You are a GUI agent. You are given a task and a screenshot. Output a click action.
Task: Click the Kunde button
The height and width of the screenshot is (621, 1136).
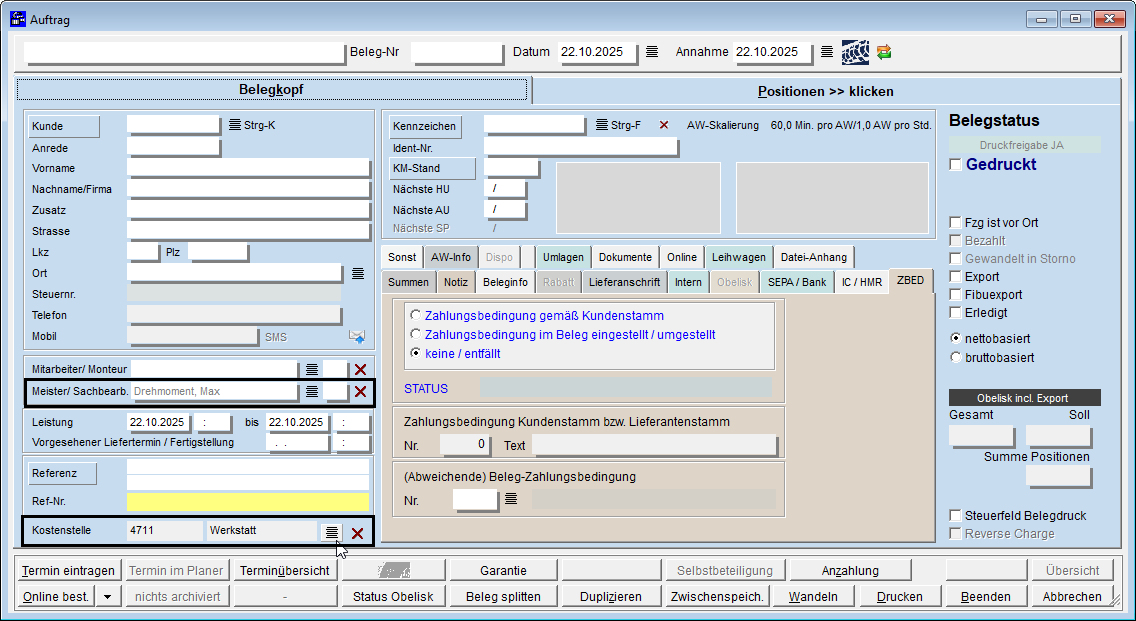coord(64,126)
